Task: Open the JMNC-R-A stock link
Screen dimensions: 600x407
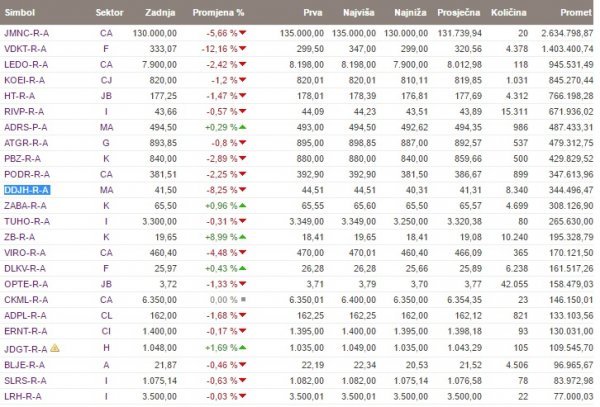Action: point(26,33)
